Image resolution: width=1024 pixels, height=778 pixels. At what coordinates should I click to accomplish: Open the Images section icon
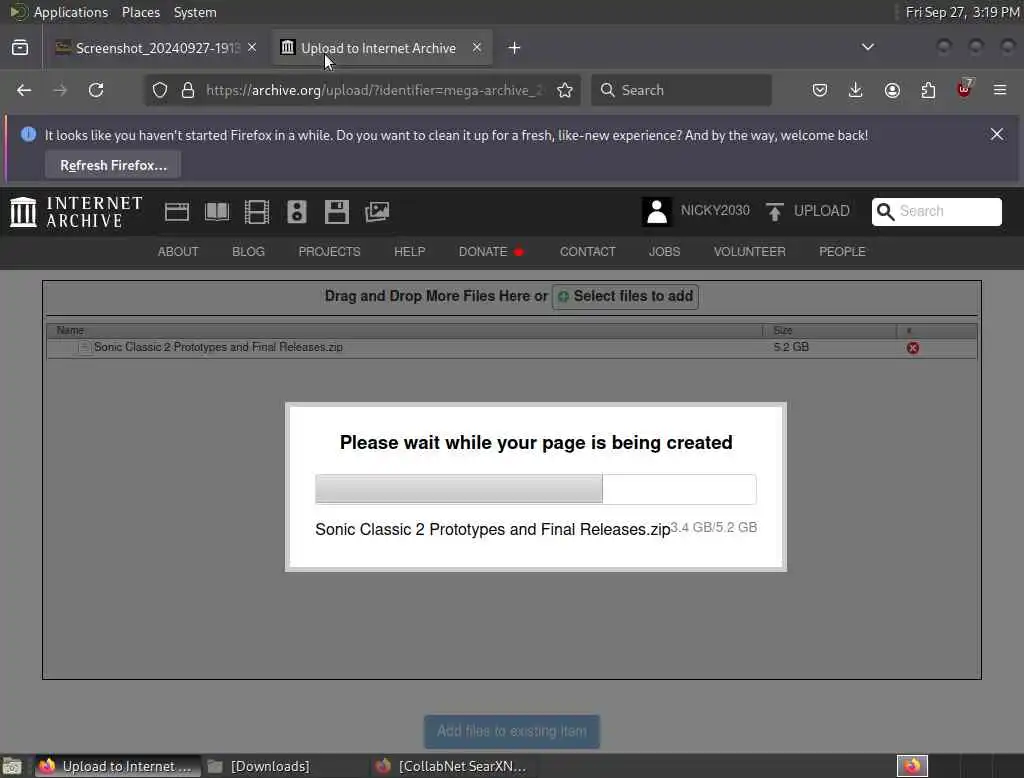(x=377, y=212)
